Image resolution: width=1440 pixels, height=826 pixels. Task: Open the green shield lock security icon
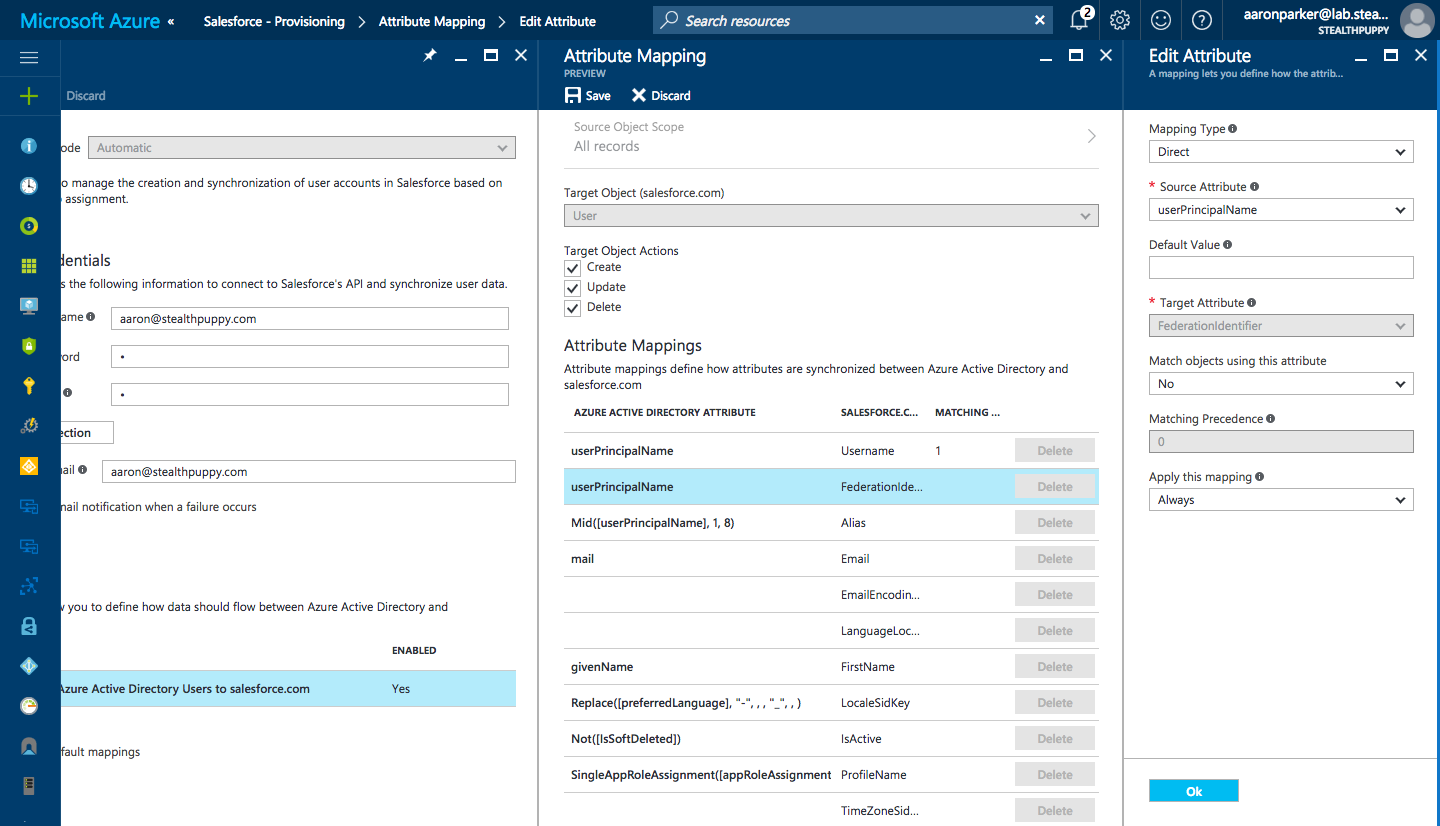click(29, 346)
